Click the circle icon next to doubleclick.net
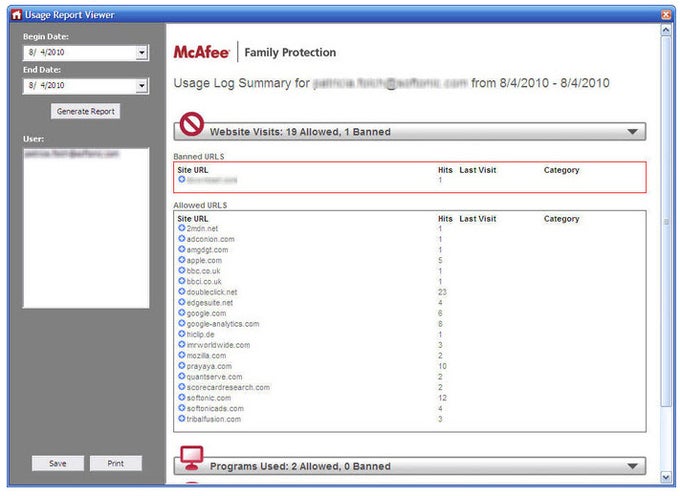This screenshot has width=680, height=496. click(182, 292)
